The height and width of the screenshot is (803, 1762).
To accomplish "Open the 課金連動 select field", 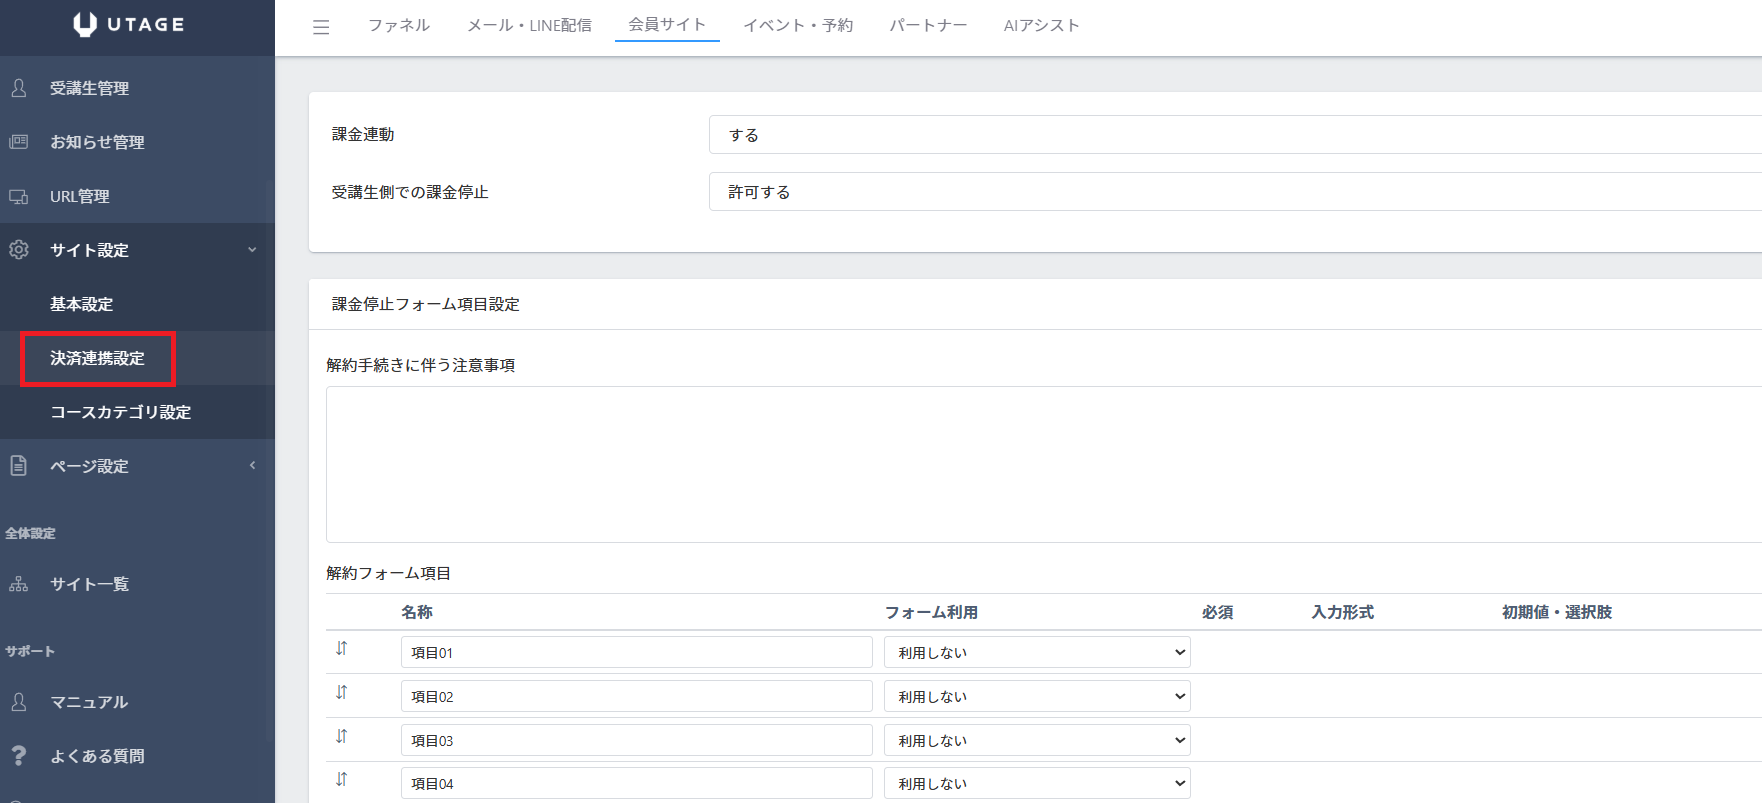I will 1234,135.
